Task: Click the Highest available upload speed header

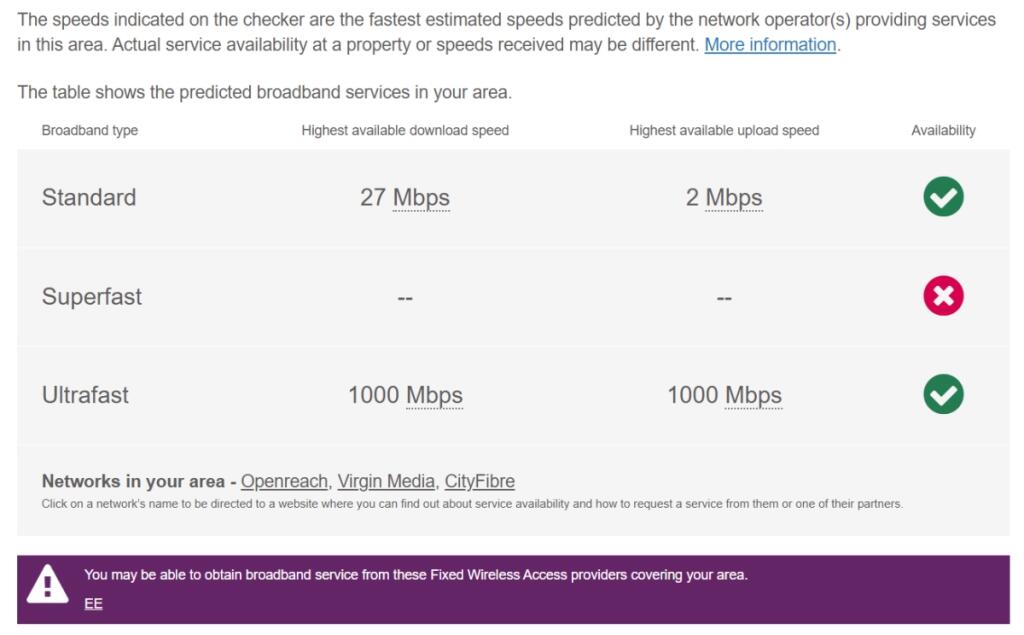Action: tap(724, 130)
